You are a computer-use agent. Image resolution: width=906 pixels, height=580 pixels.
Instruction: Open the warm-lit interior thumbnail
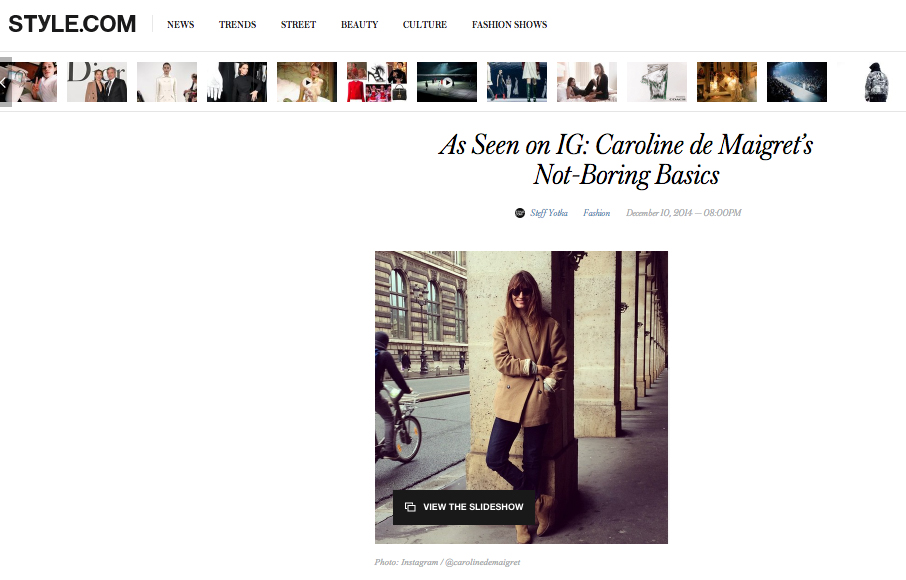pos(727,82)
